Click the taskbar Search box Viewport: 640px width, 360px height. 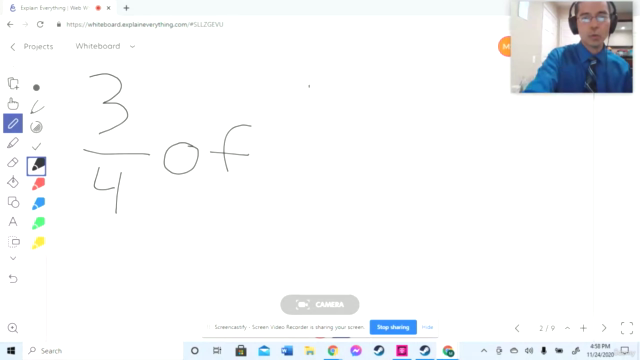coord(102,351)
